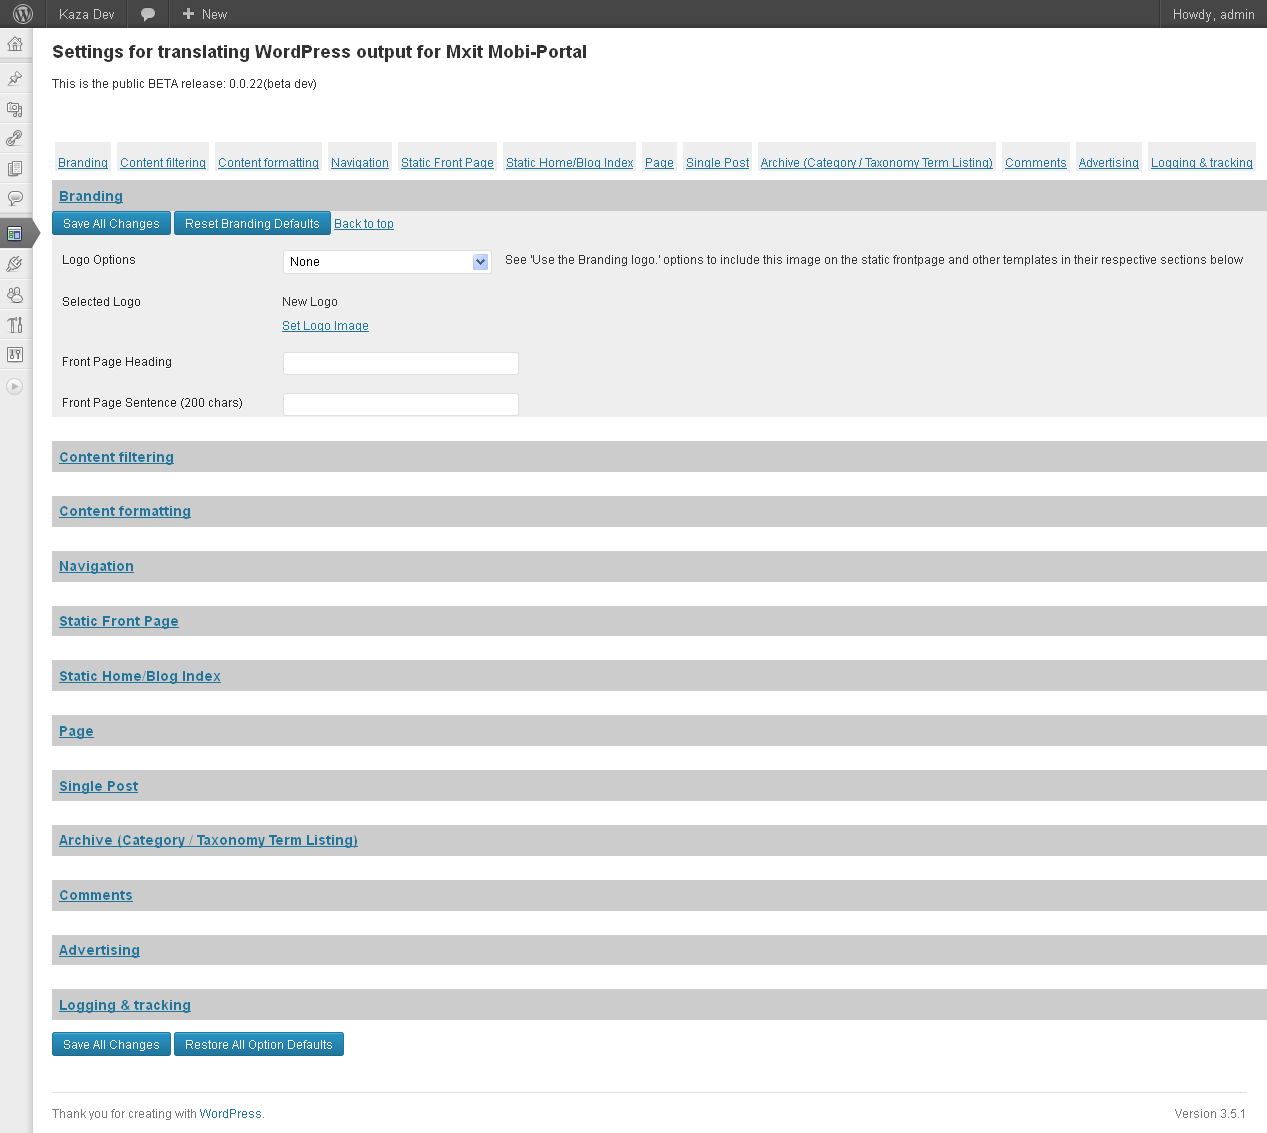This screenshot has width=1267, height=1133.
Task: Expand the Single Post section
Action: [99, 786]
